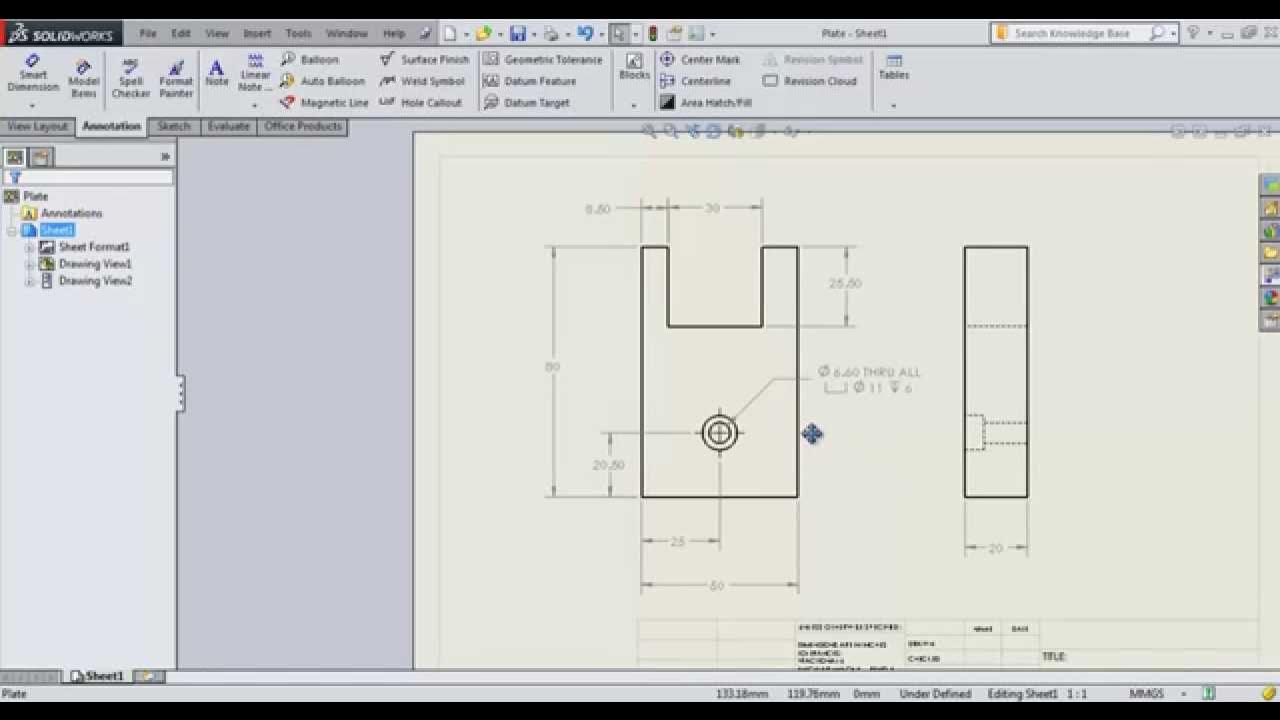Click the Rebuild traffic light icon
The image size is (1280, 720).
click(653, 33)
